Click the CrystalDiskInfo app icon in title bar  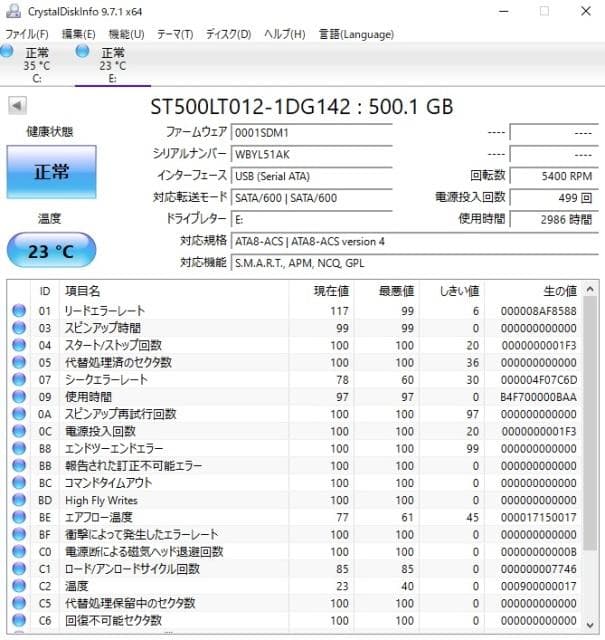click(x=9, y=11)
